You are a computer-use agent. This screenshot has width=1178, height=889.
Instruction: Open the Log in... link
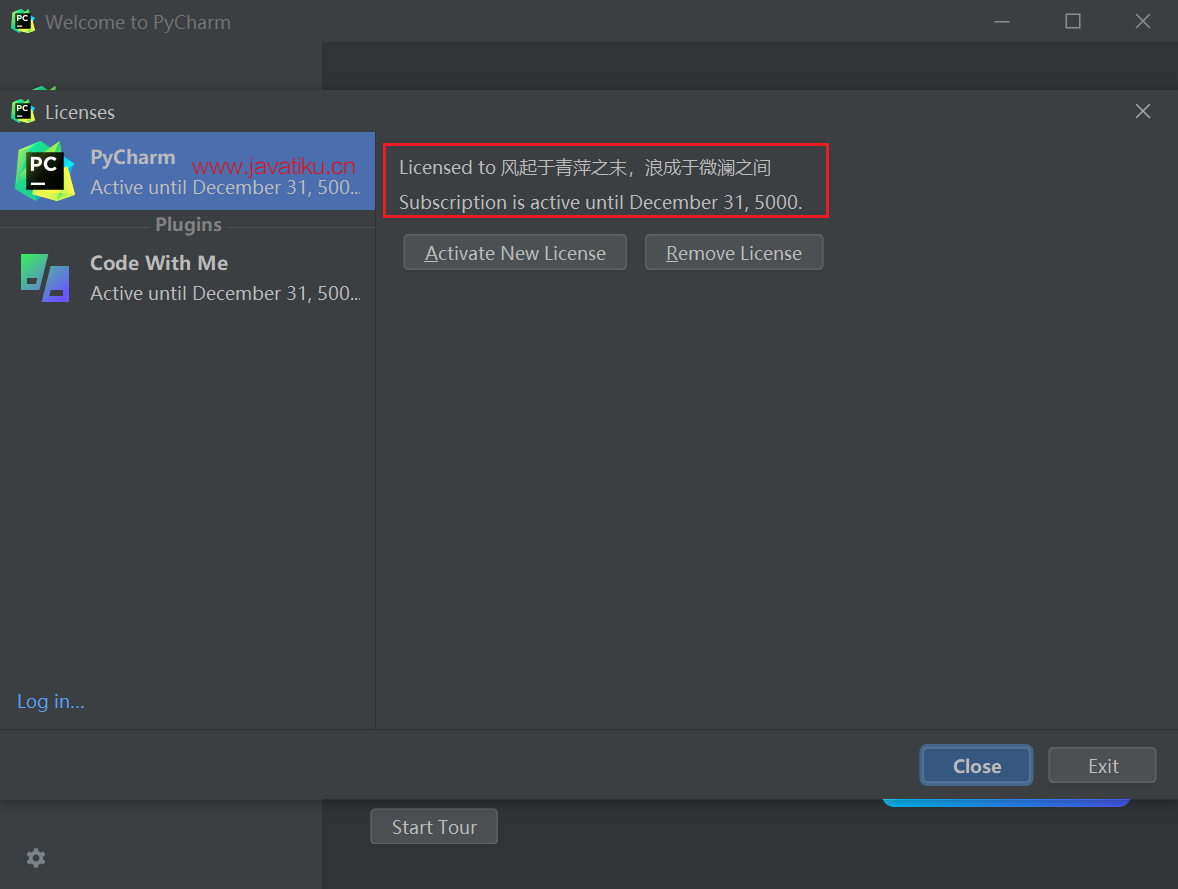click(51, 701)
